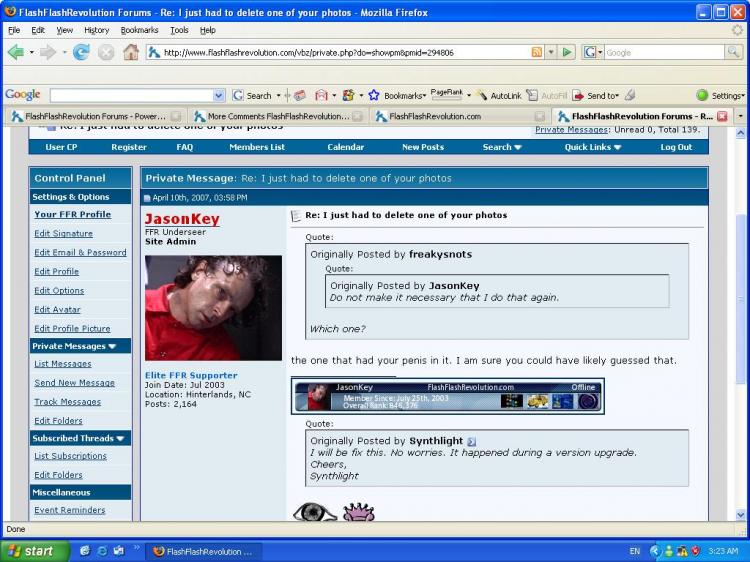The width and height of the screenshot is (750, 562).
Task: Click the page scrollbar down arrow
Action: (741, 515)
